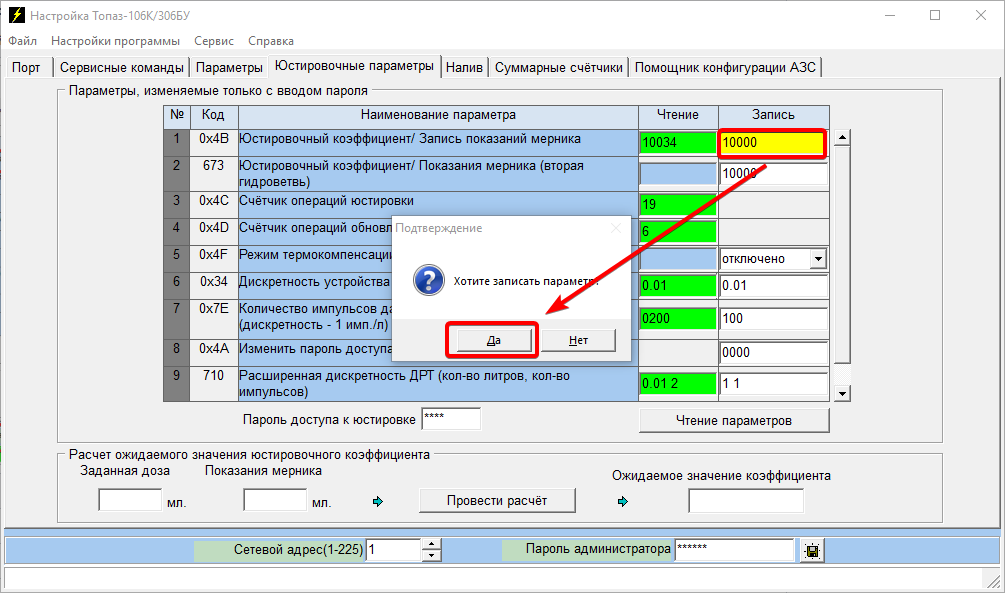Open the Справка menu

pyautogui.click(x=271, y=41)
